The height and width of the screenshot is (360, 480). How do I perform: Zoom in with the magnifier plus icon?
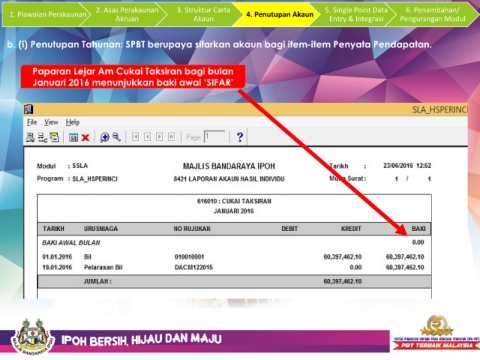(x=104, y=137)
